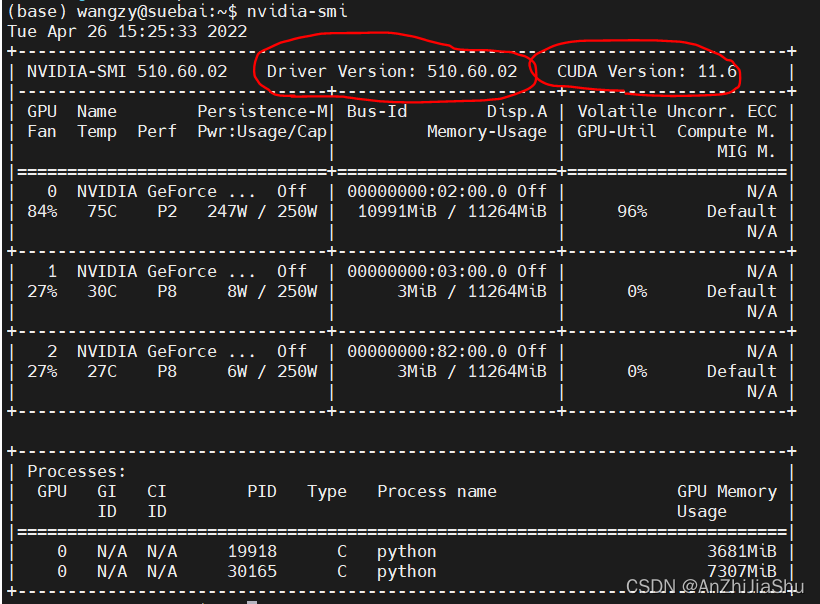820x604 pixels.
Task: Click the Bus-Id column header
Action: [377, 111]
